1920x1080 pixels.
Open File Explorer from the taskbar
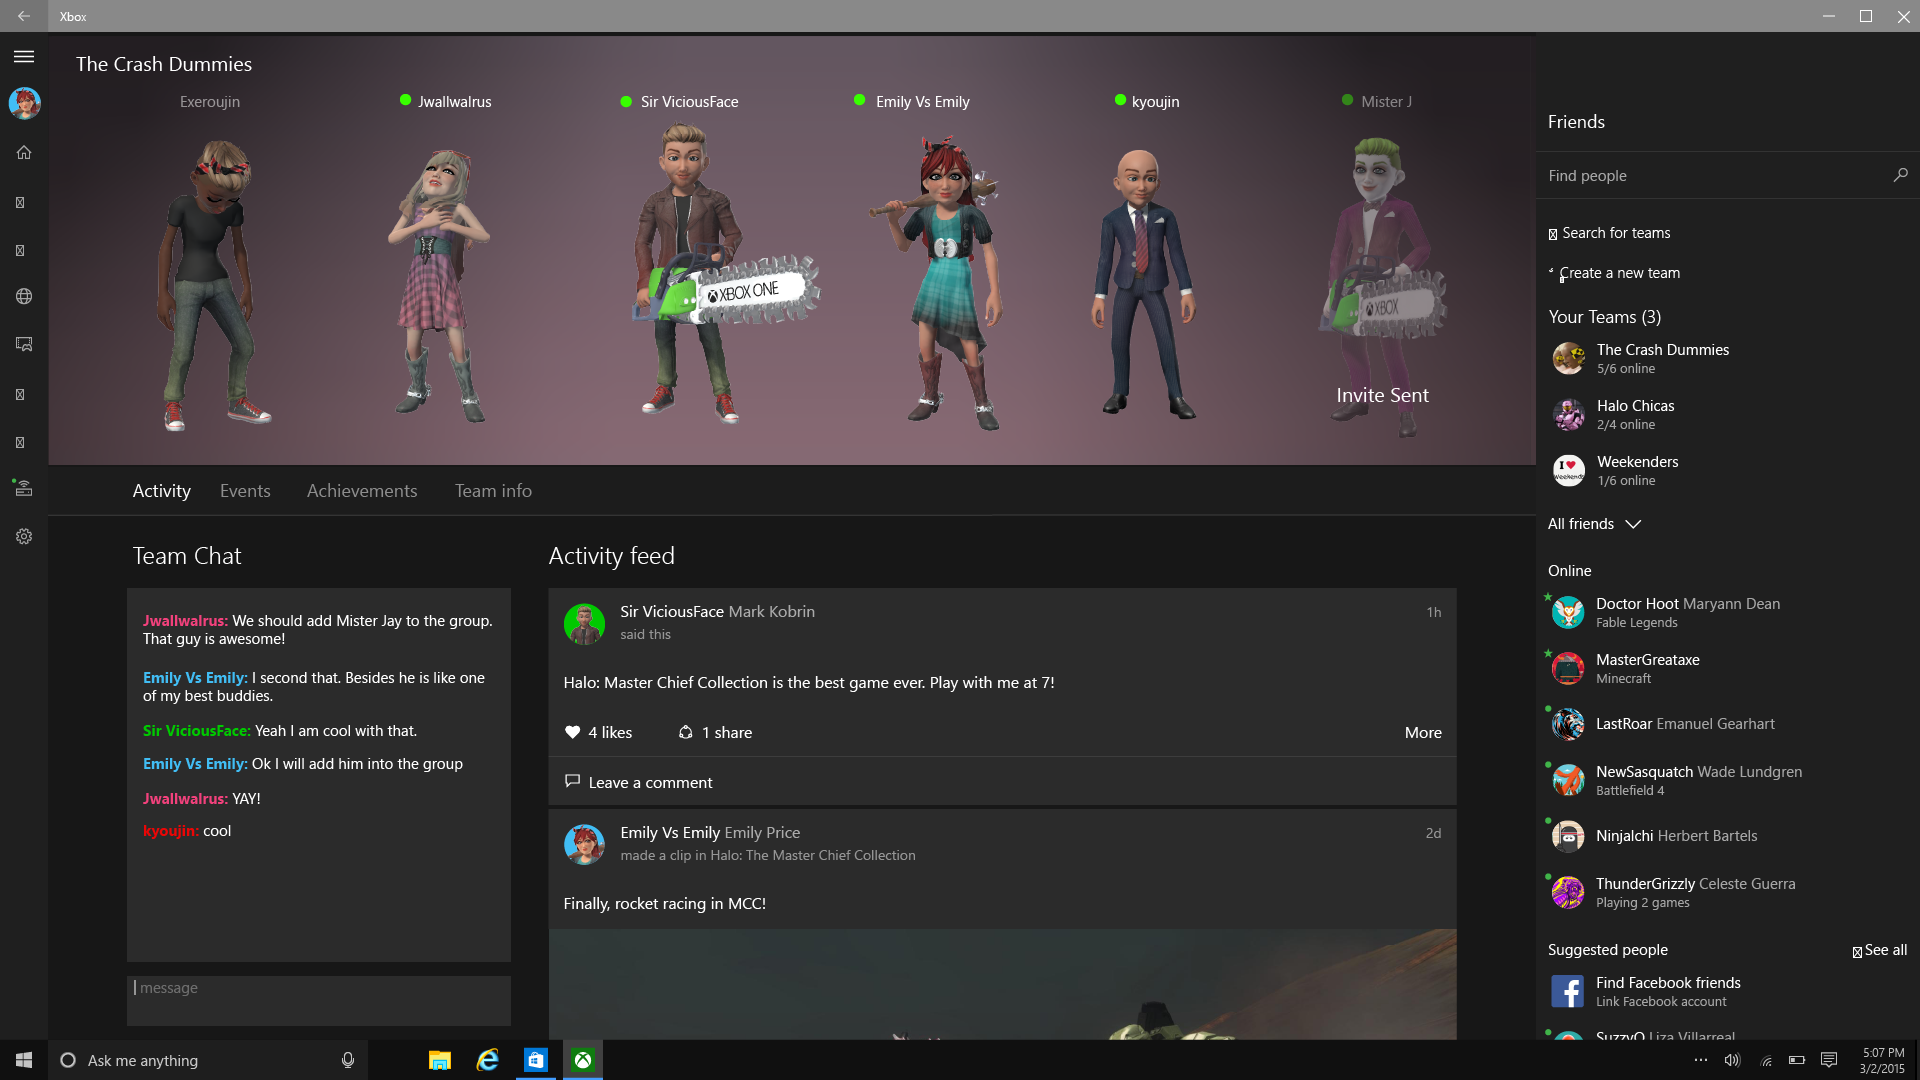[x=439, y=1060]
